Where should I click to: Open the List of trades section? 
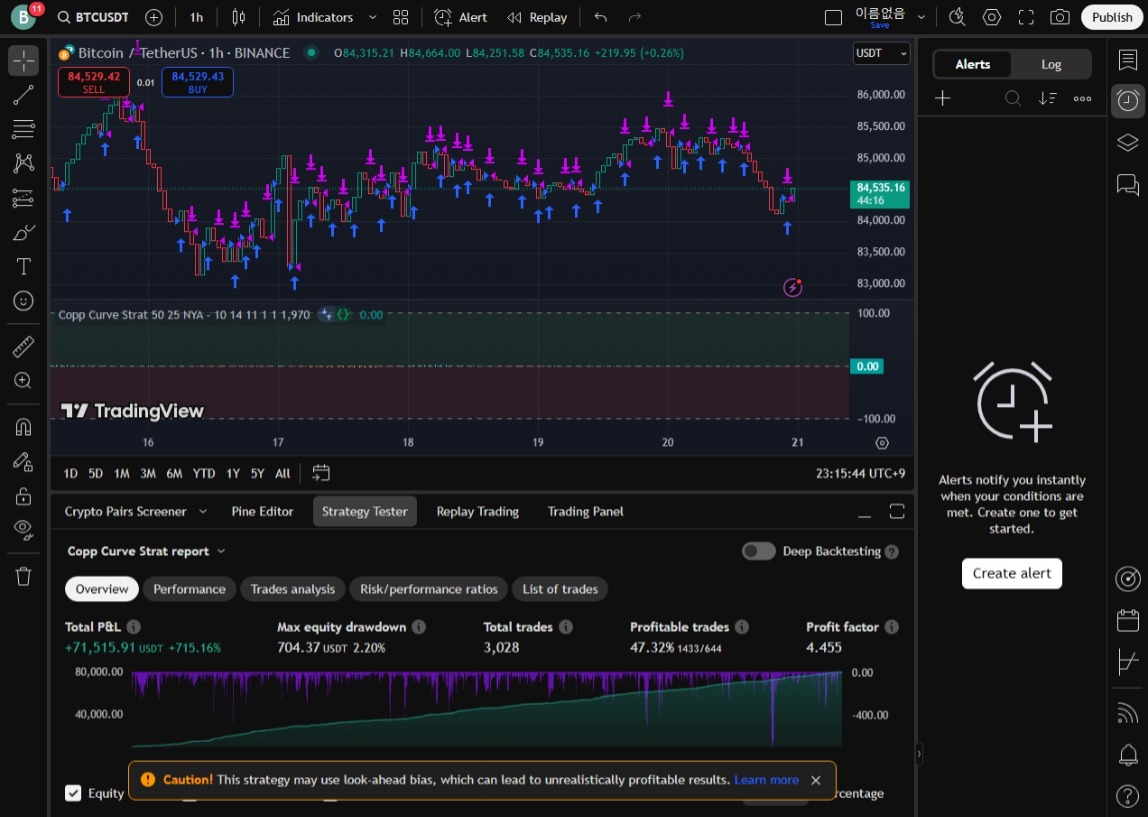click(x=560, y=589)
